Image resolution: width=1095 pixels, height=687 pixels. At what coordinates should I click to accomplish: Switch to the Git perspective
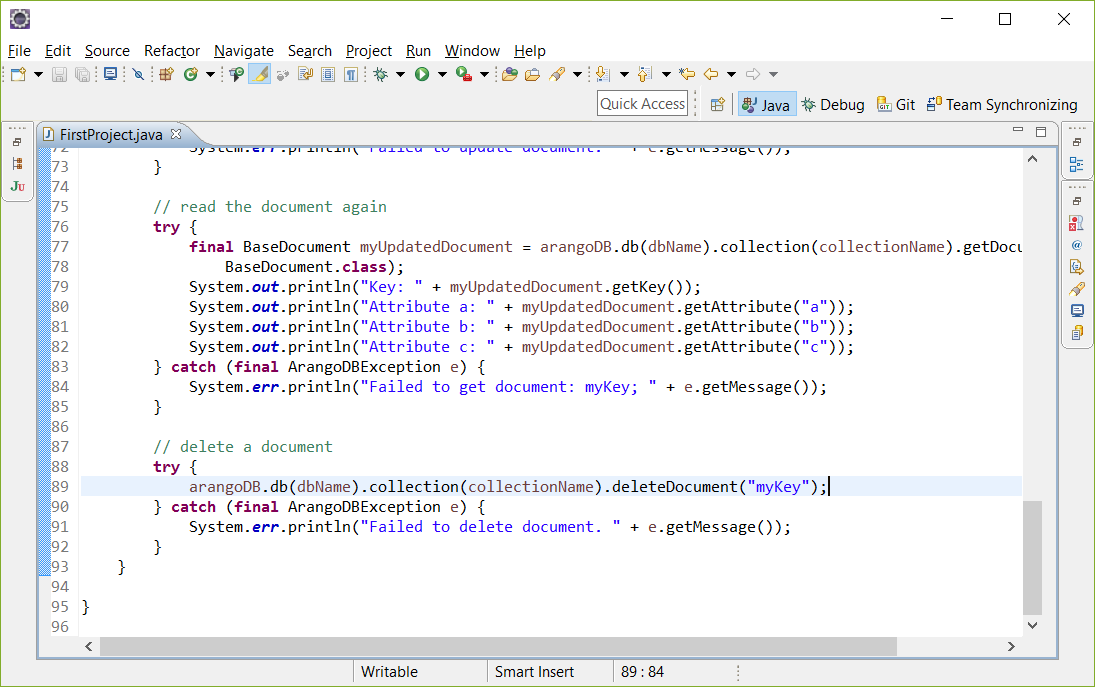(x=896, y=105)
